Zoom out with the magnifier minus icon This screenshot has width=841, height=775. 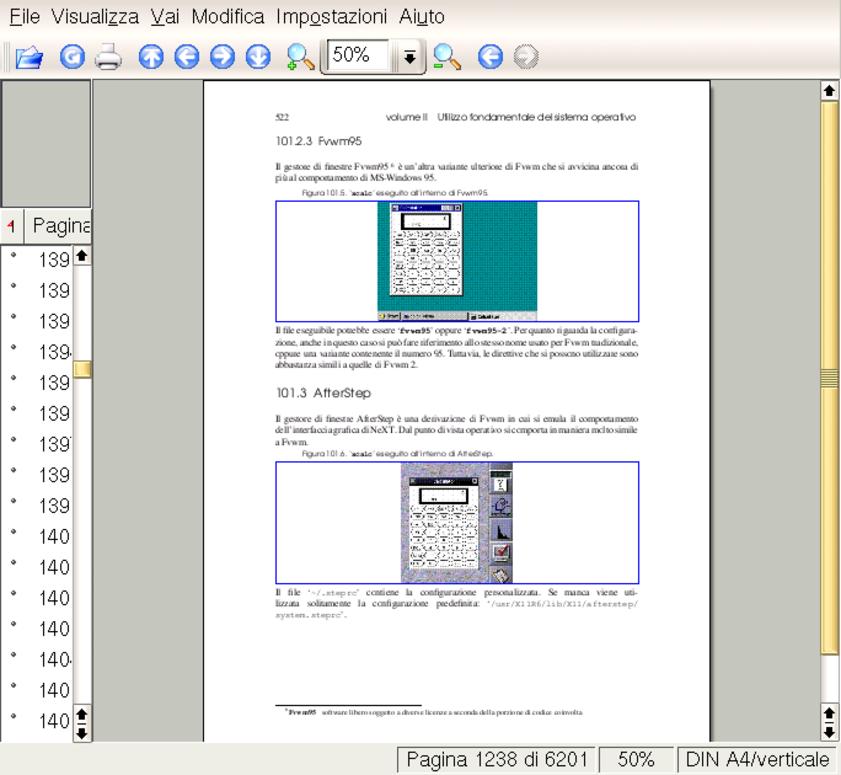447,58
